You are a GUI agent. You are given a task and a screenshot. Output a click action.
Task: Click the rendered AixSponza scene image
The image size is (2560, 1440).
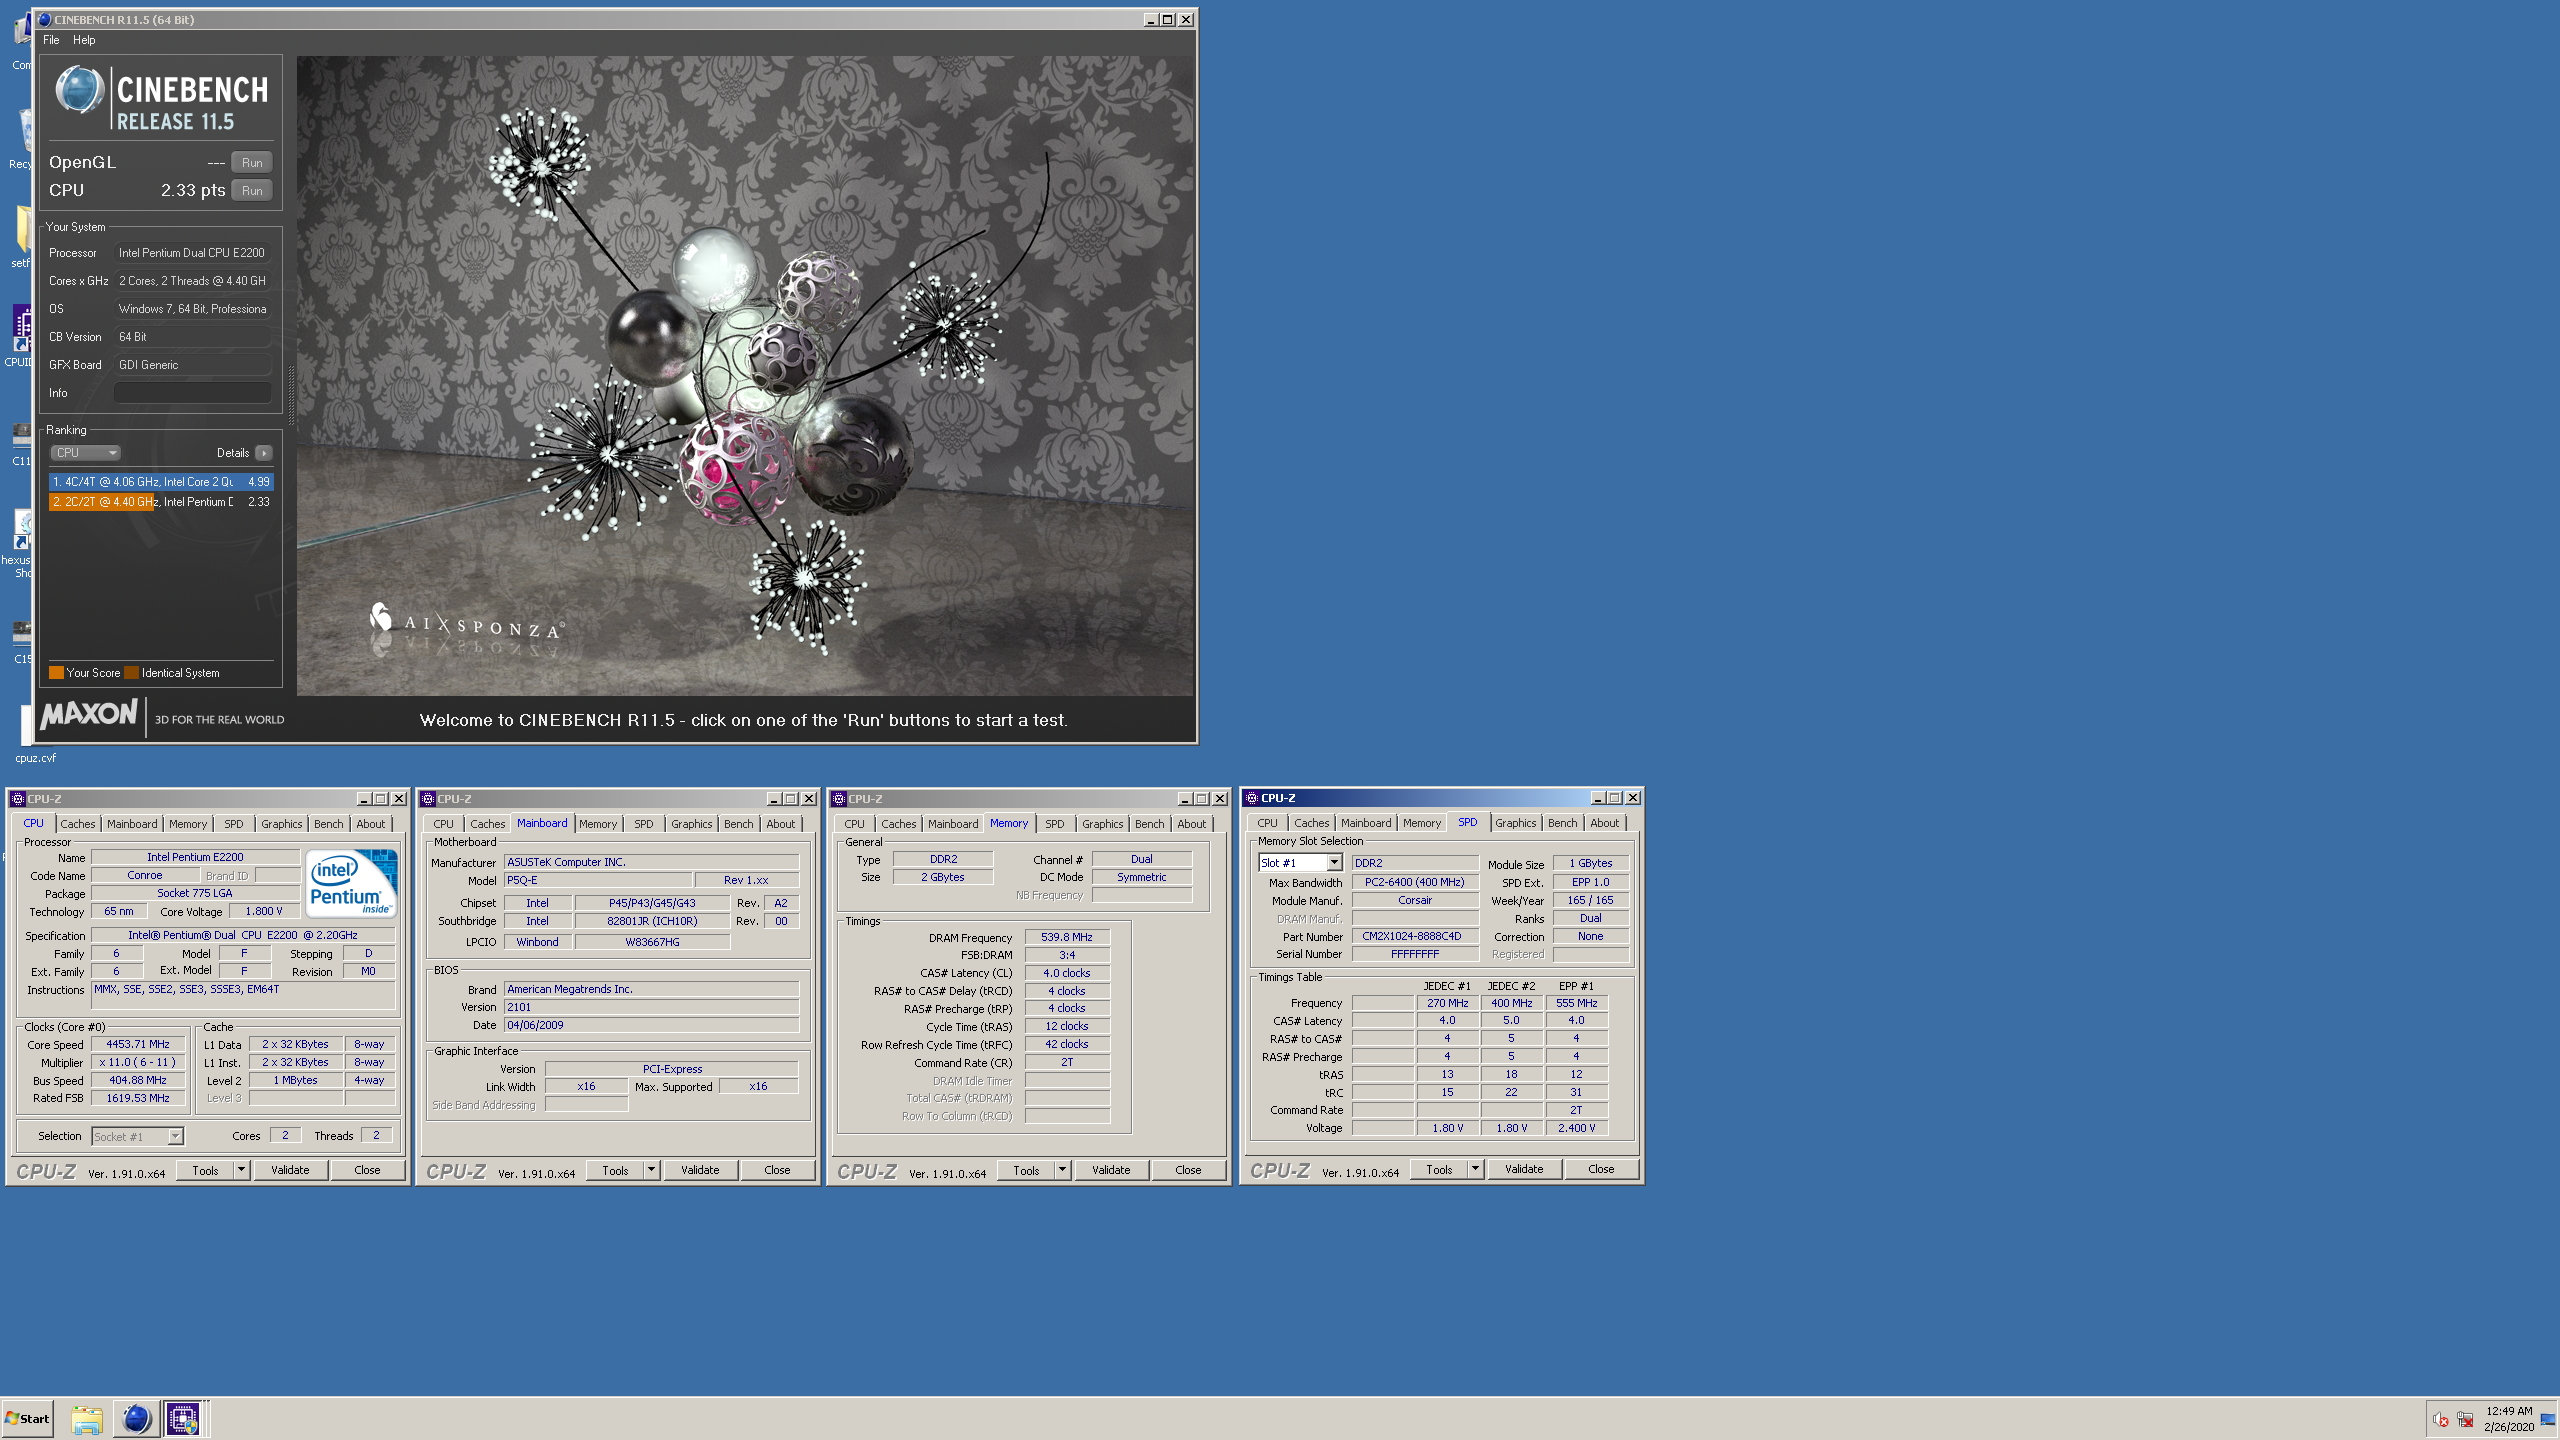[x=745, y=376]
